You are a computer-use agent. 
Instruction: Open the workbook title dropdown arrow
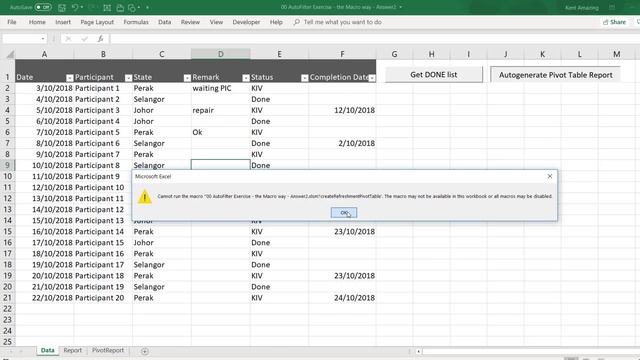click(401, 7)
